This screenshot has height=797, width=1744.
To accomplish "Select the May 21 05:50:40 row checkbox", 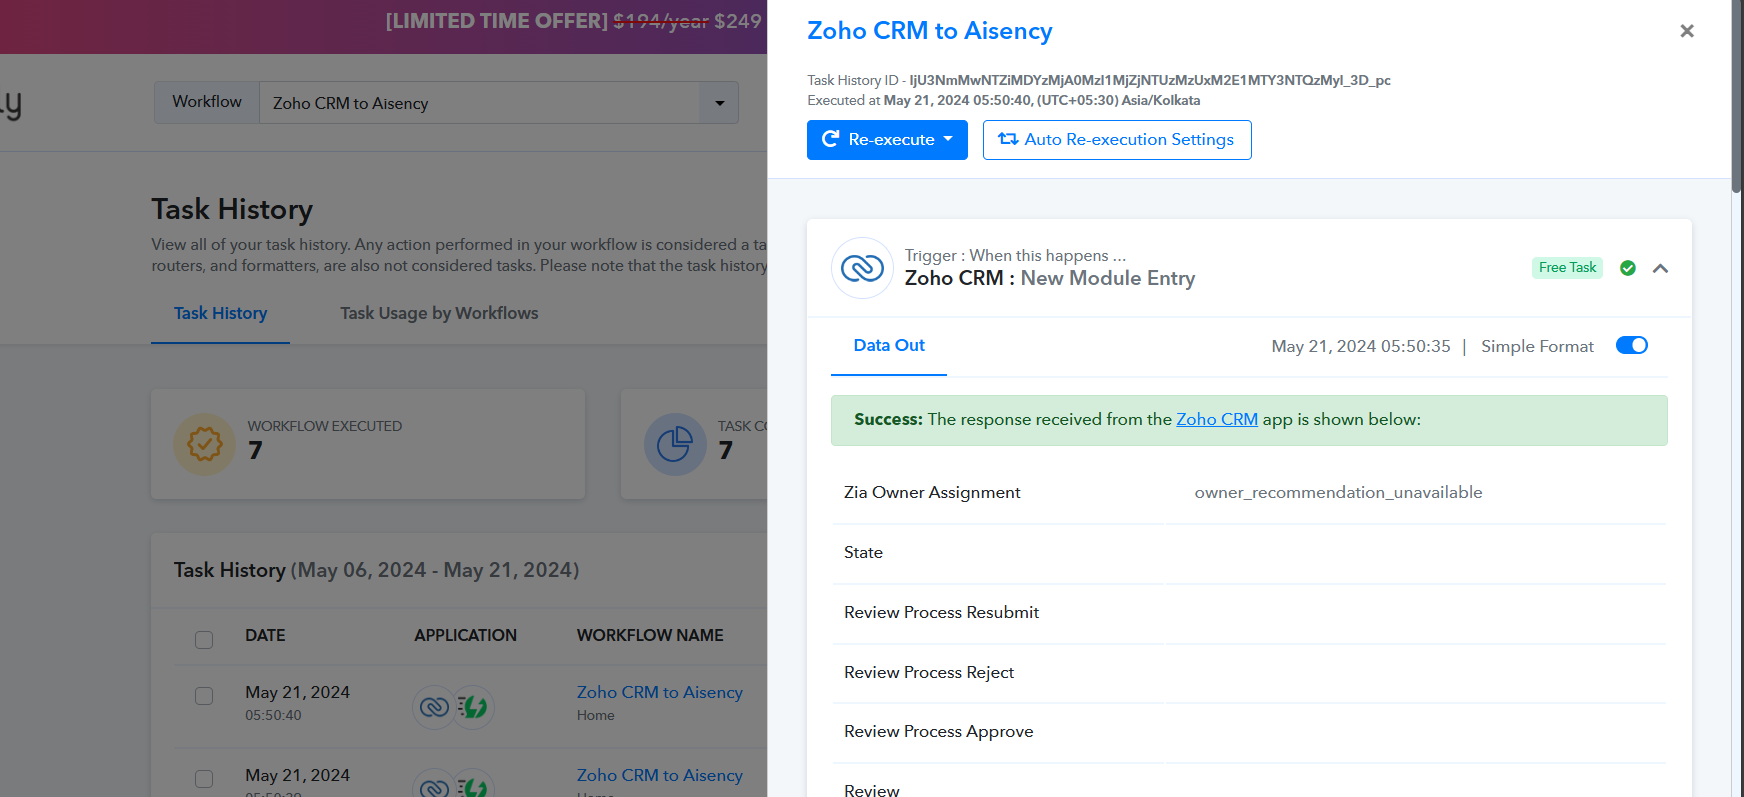I will 204,696.
